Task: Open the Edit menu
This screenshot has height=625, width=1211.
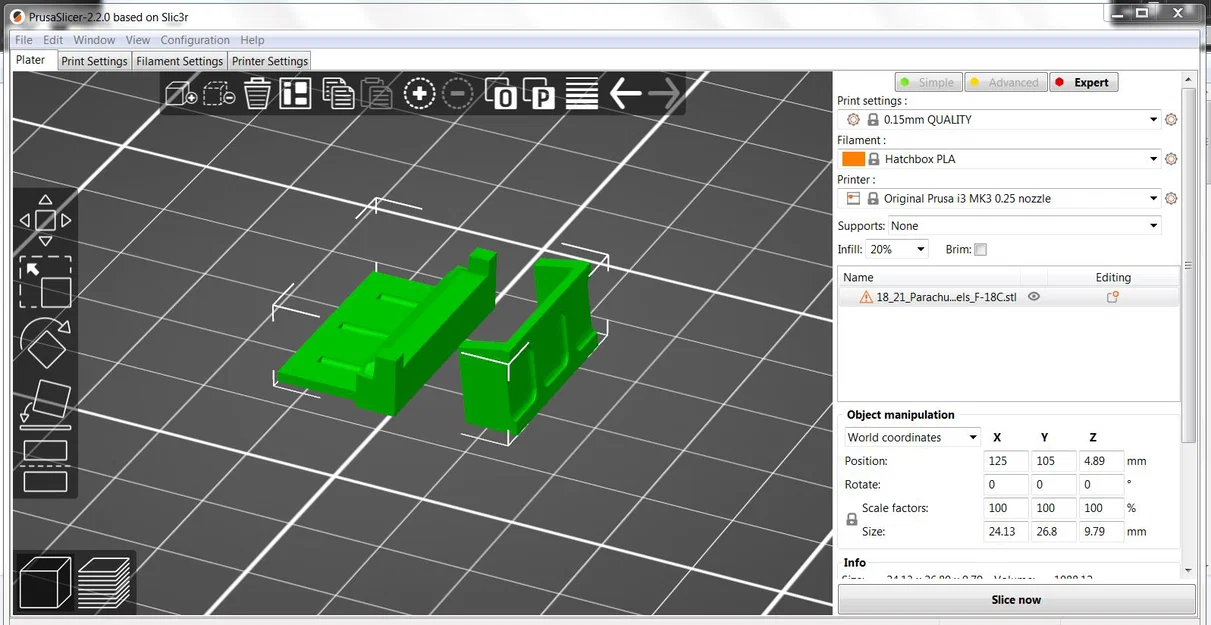Action: pos(53,40)
